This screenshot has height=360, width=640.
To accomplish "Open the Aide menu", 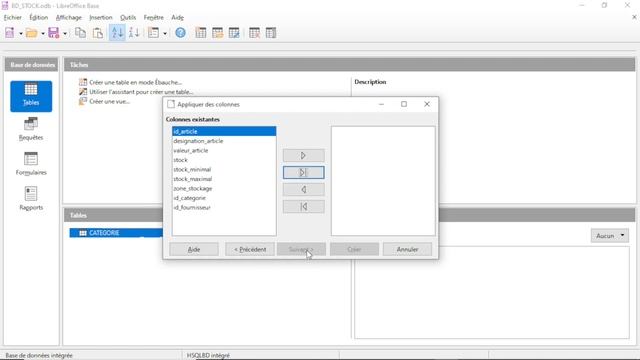I will (177, 18).
